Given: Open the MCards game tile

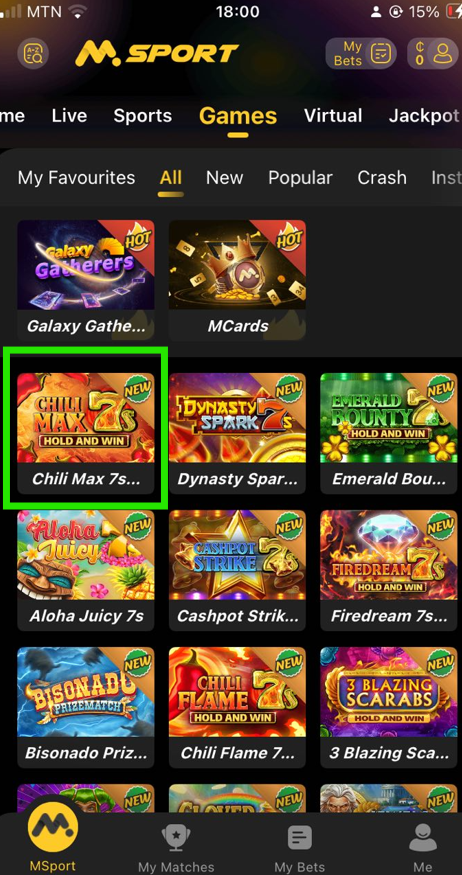Looking at the screenshot, I should click(238, 280).
